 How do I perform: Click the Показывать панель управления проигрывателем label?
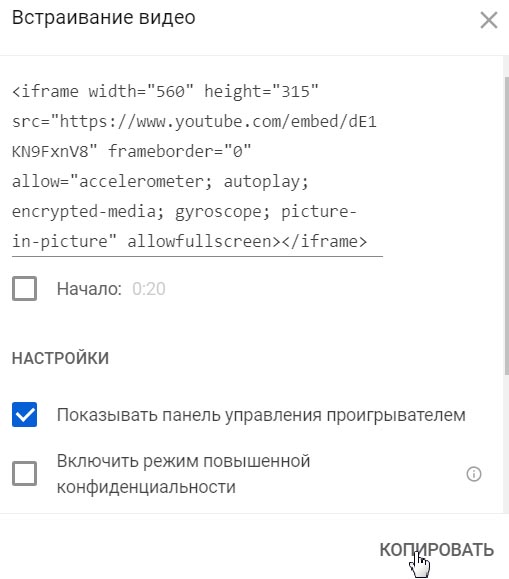point(261,415)
